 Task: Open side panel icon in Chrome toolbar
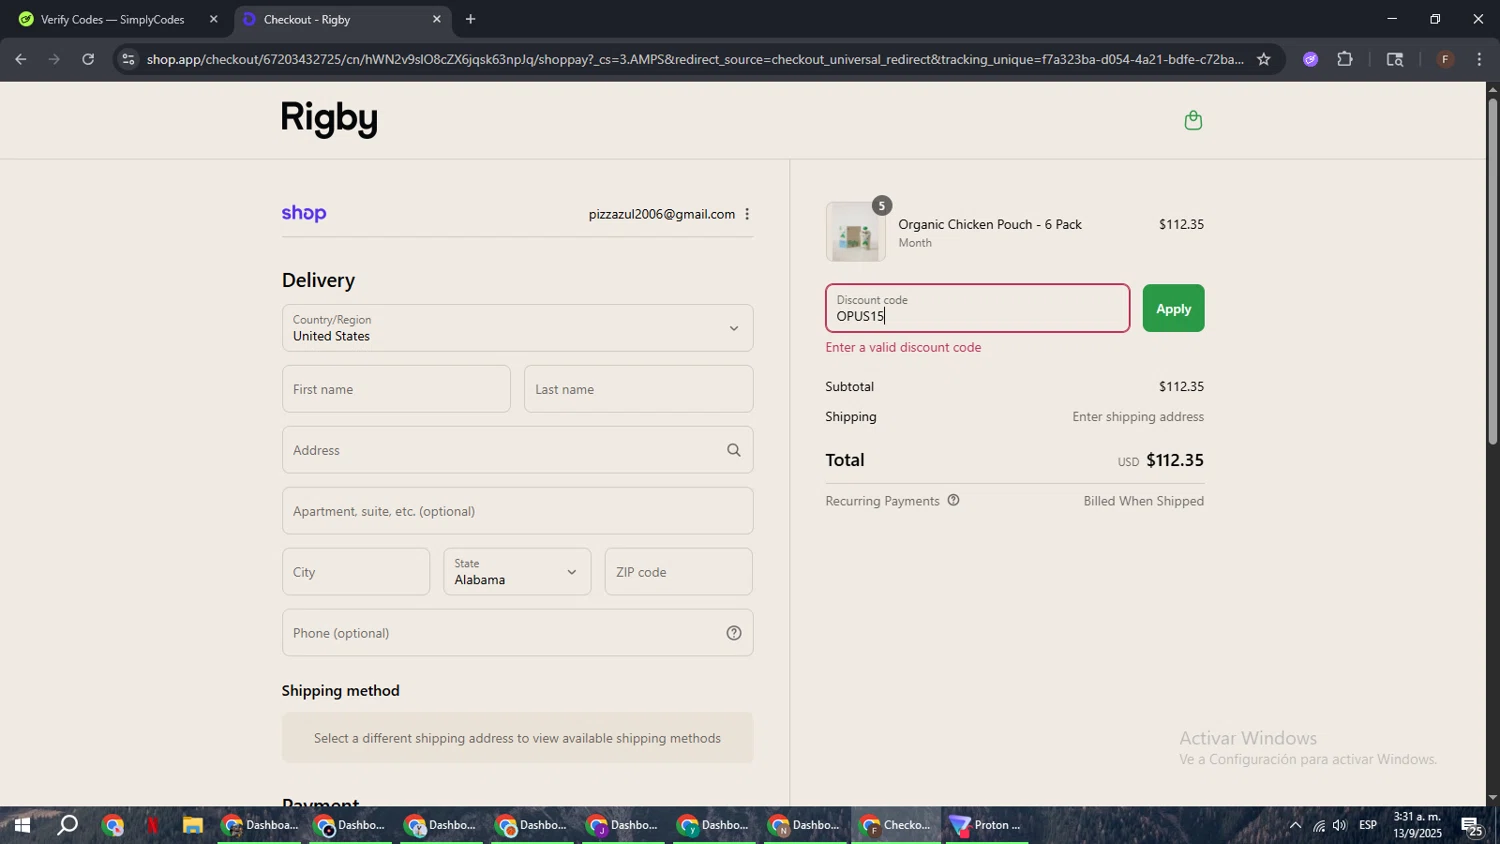(x=1395, y=59)
